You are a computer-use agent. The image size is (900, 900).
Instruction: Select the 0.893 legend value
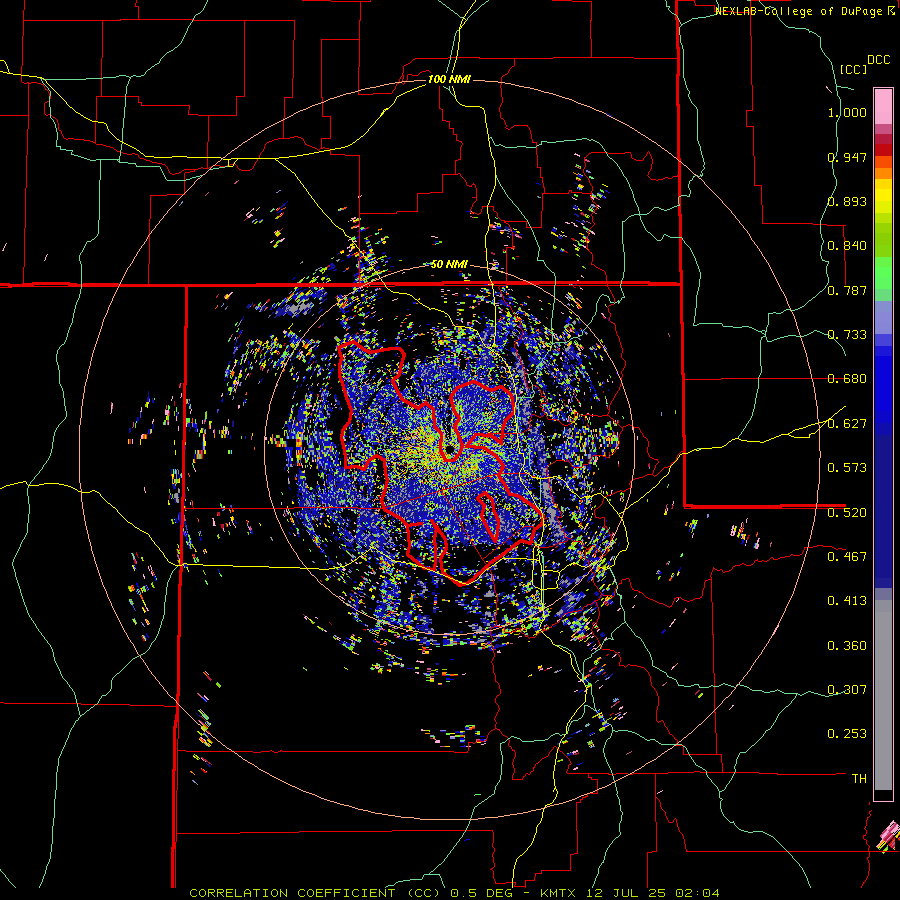847,201
